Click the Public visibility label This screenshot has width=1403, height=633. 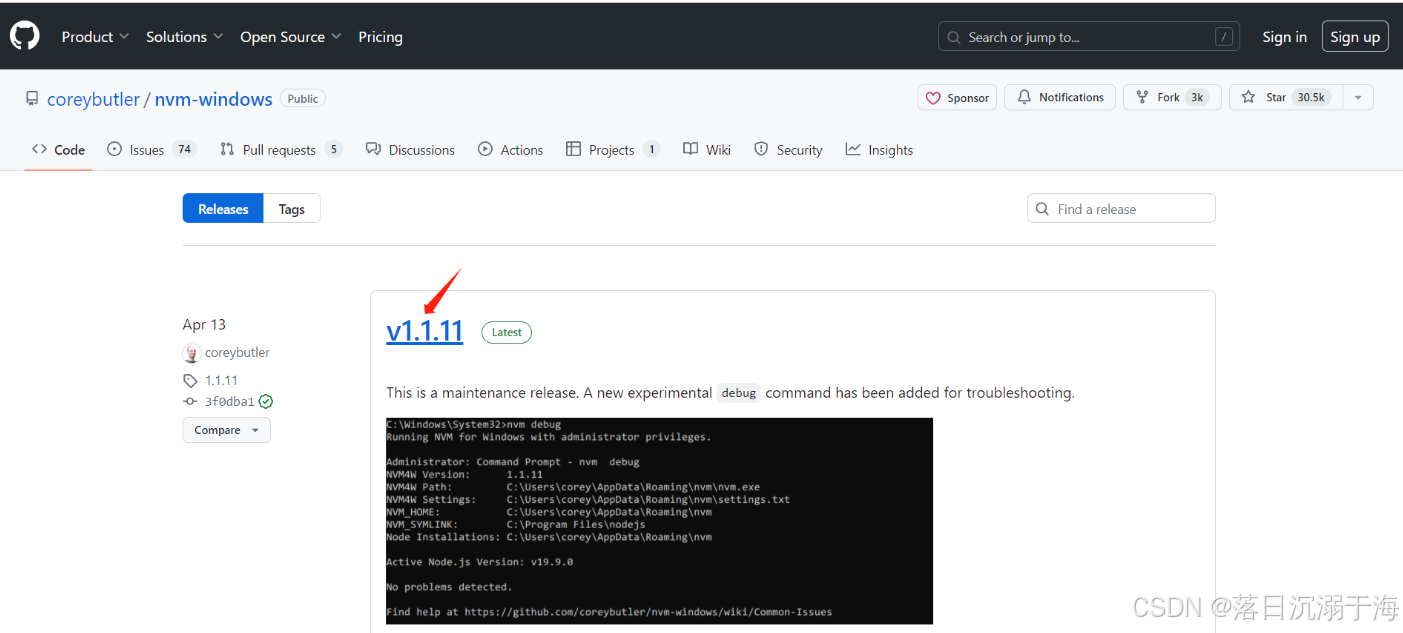tap(303, 99)
